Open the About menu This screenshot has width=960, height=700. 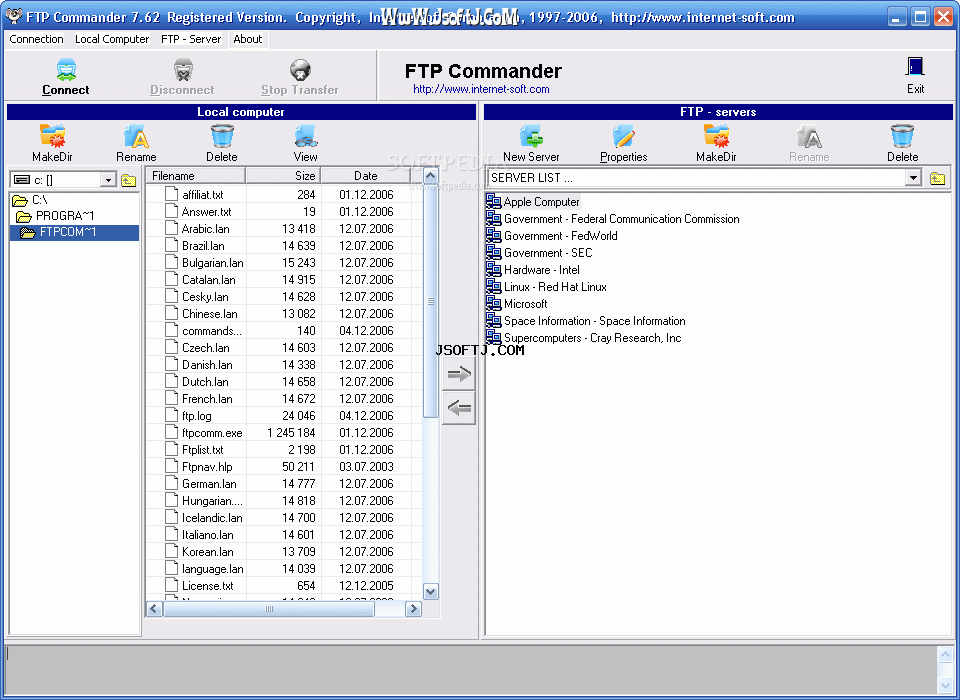tap(247, 39)
